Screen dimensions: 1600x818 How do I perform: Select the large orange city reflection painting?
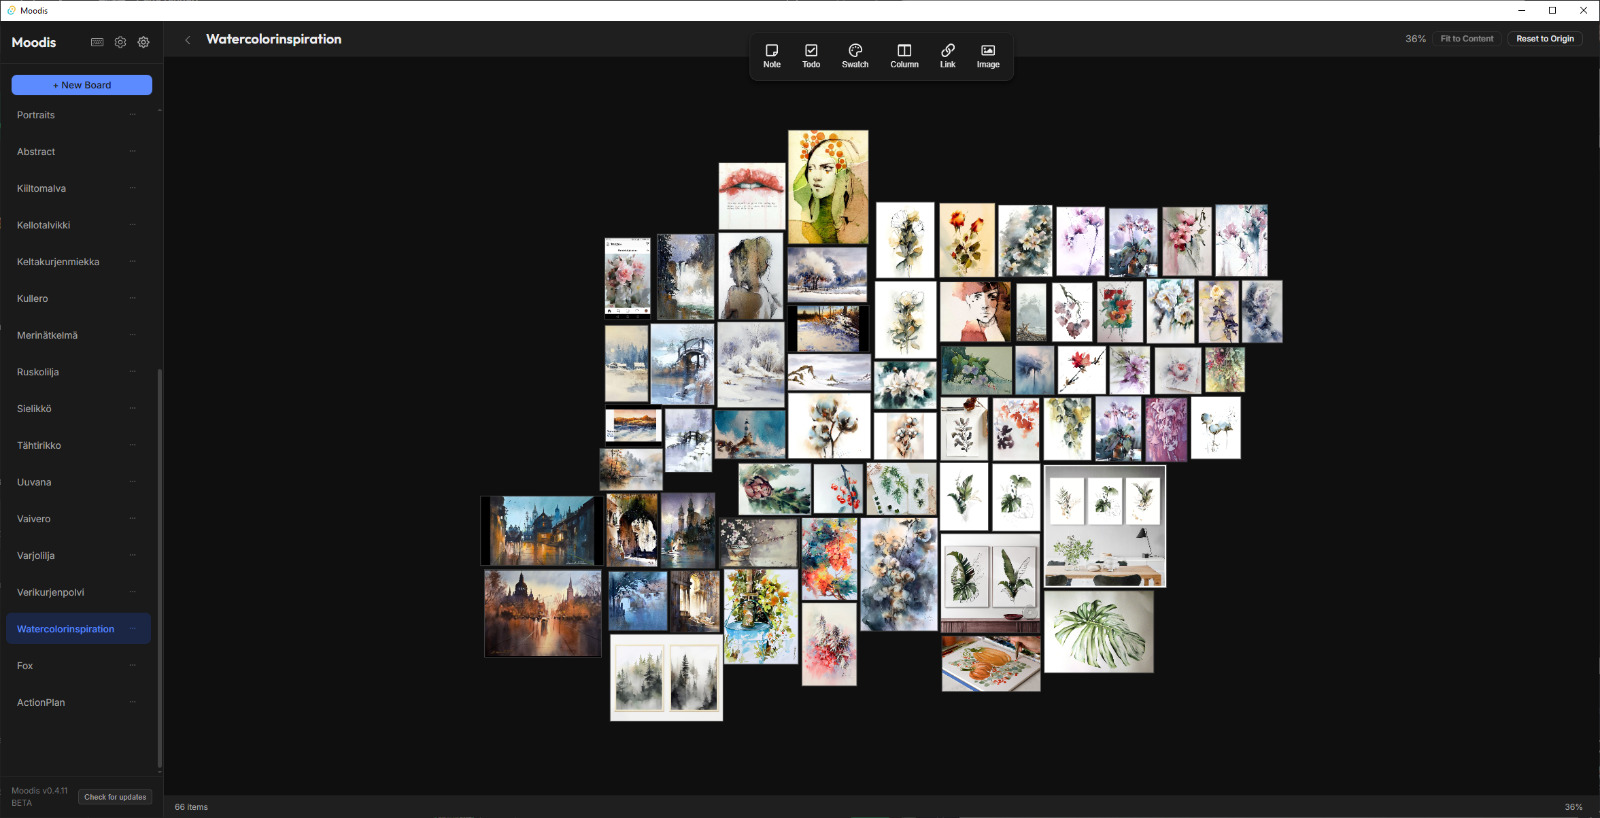pos(543,613)
